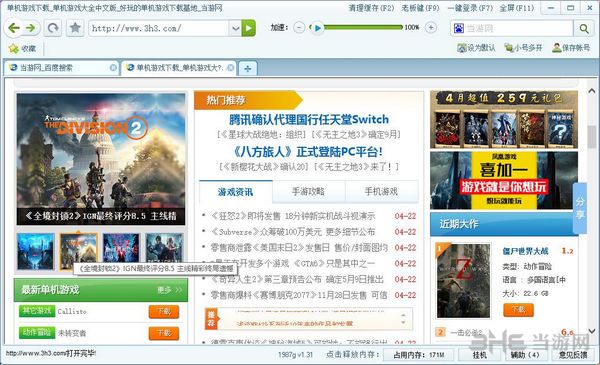600x365 pixels.
Task: Click 全屏(F11) fullscreen option
Action: (x=517, y=8)
